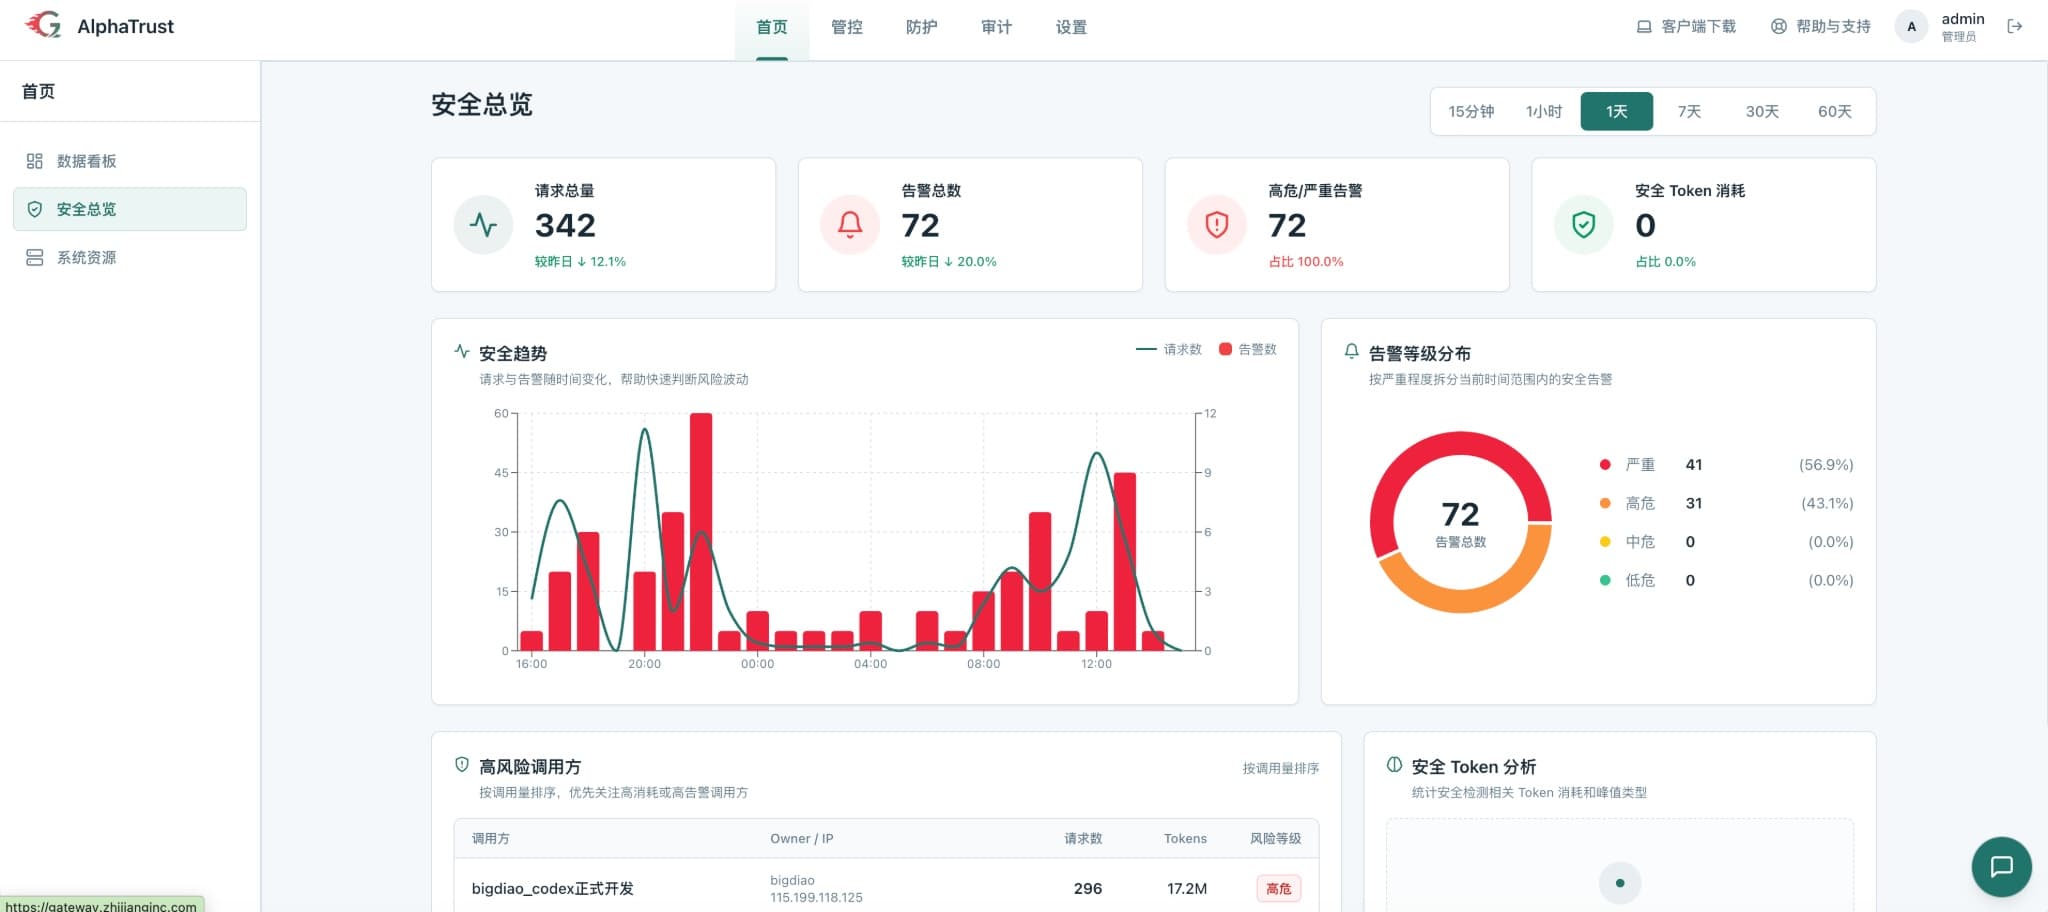Click the 占比 100.0% text

click(1306, 261)
